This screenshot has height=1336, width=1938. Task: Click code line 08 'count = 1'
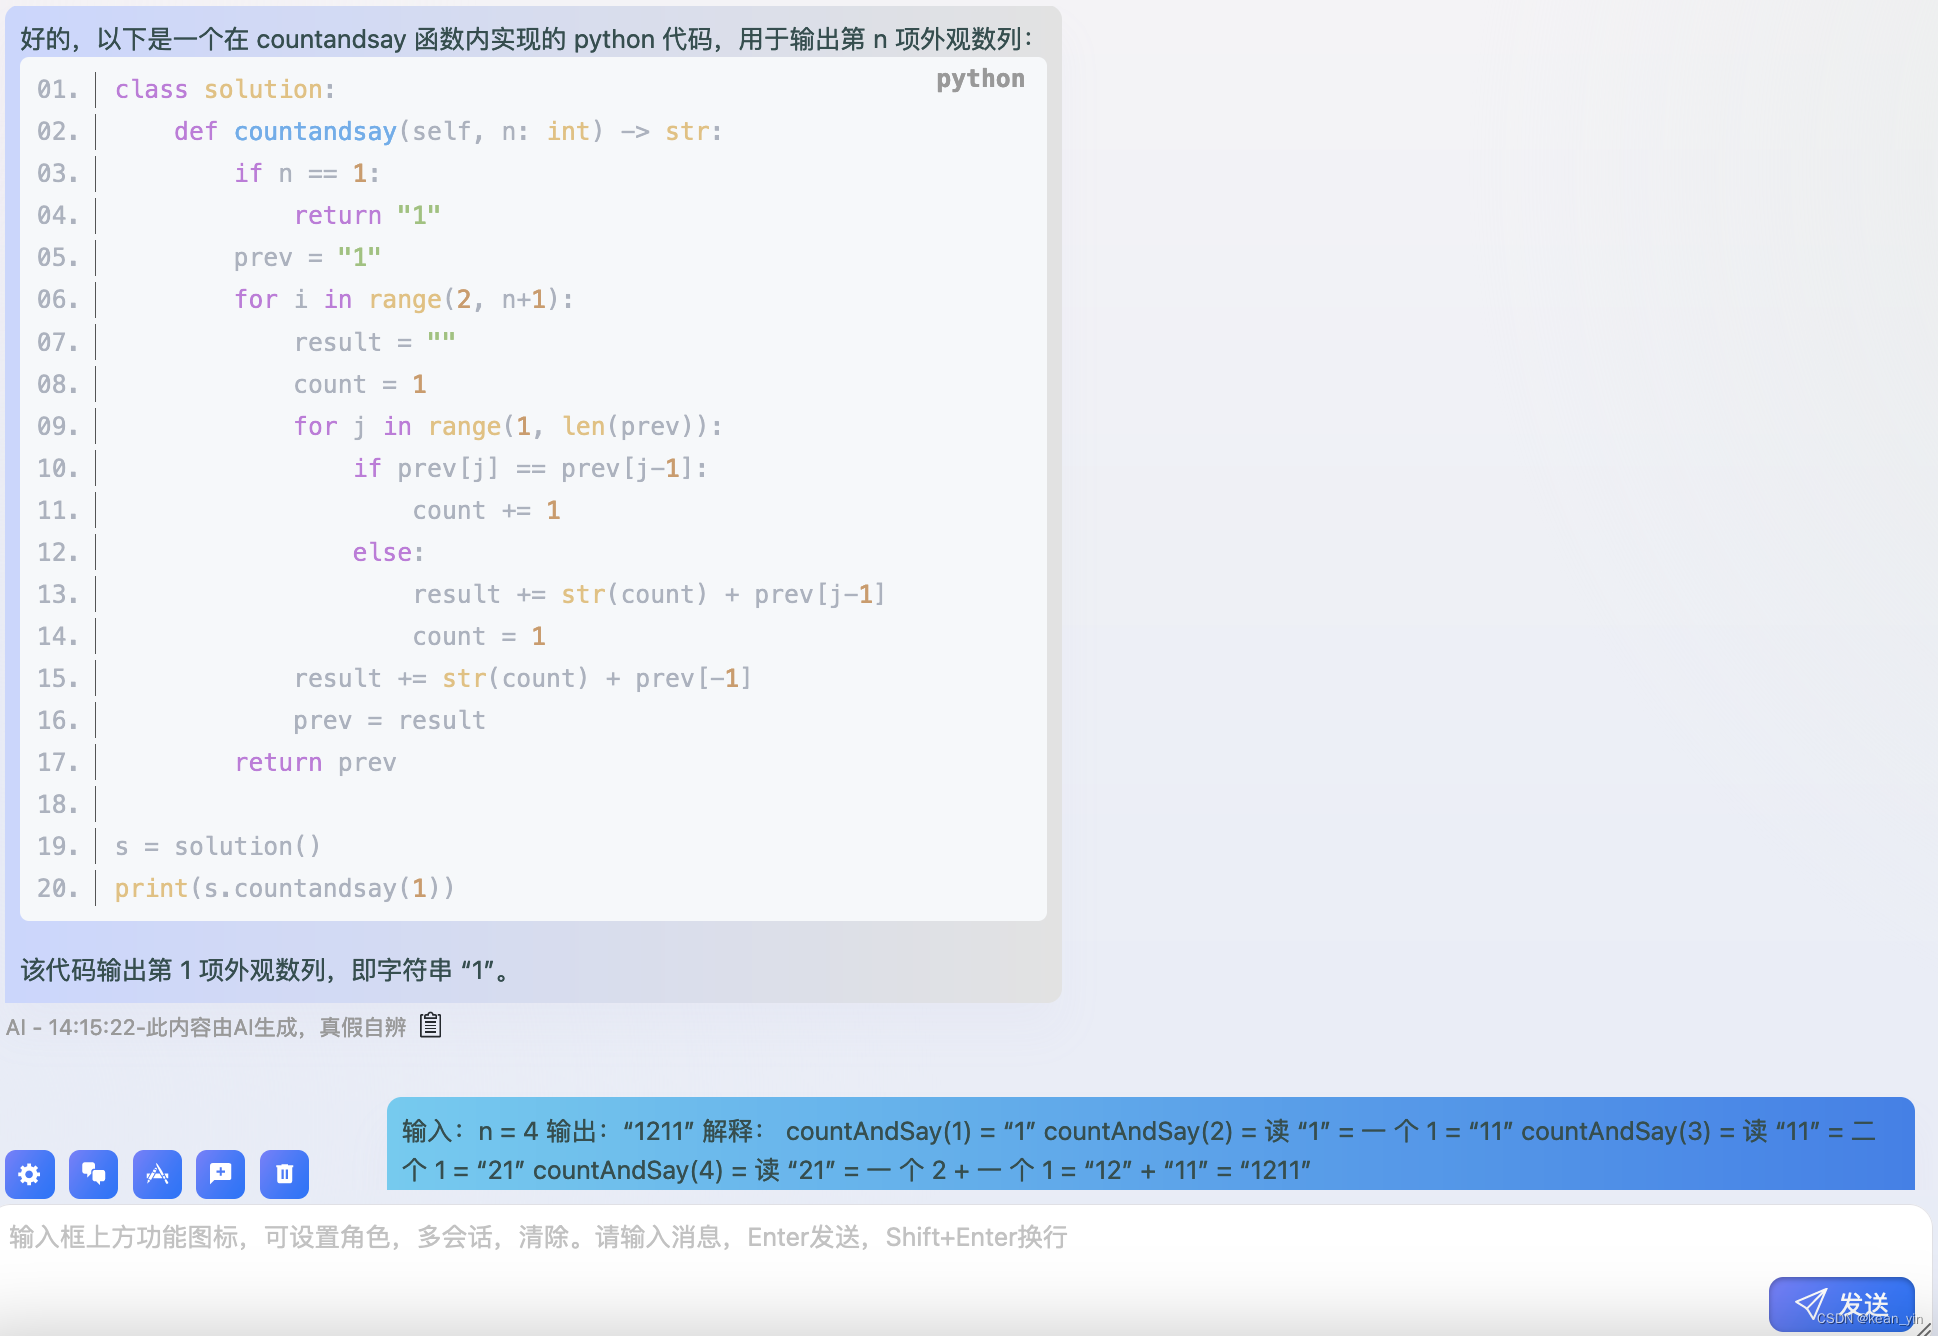(360, 385)
